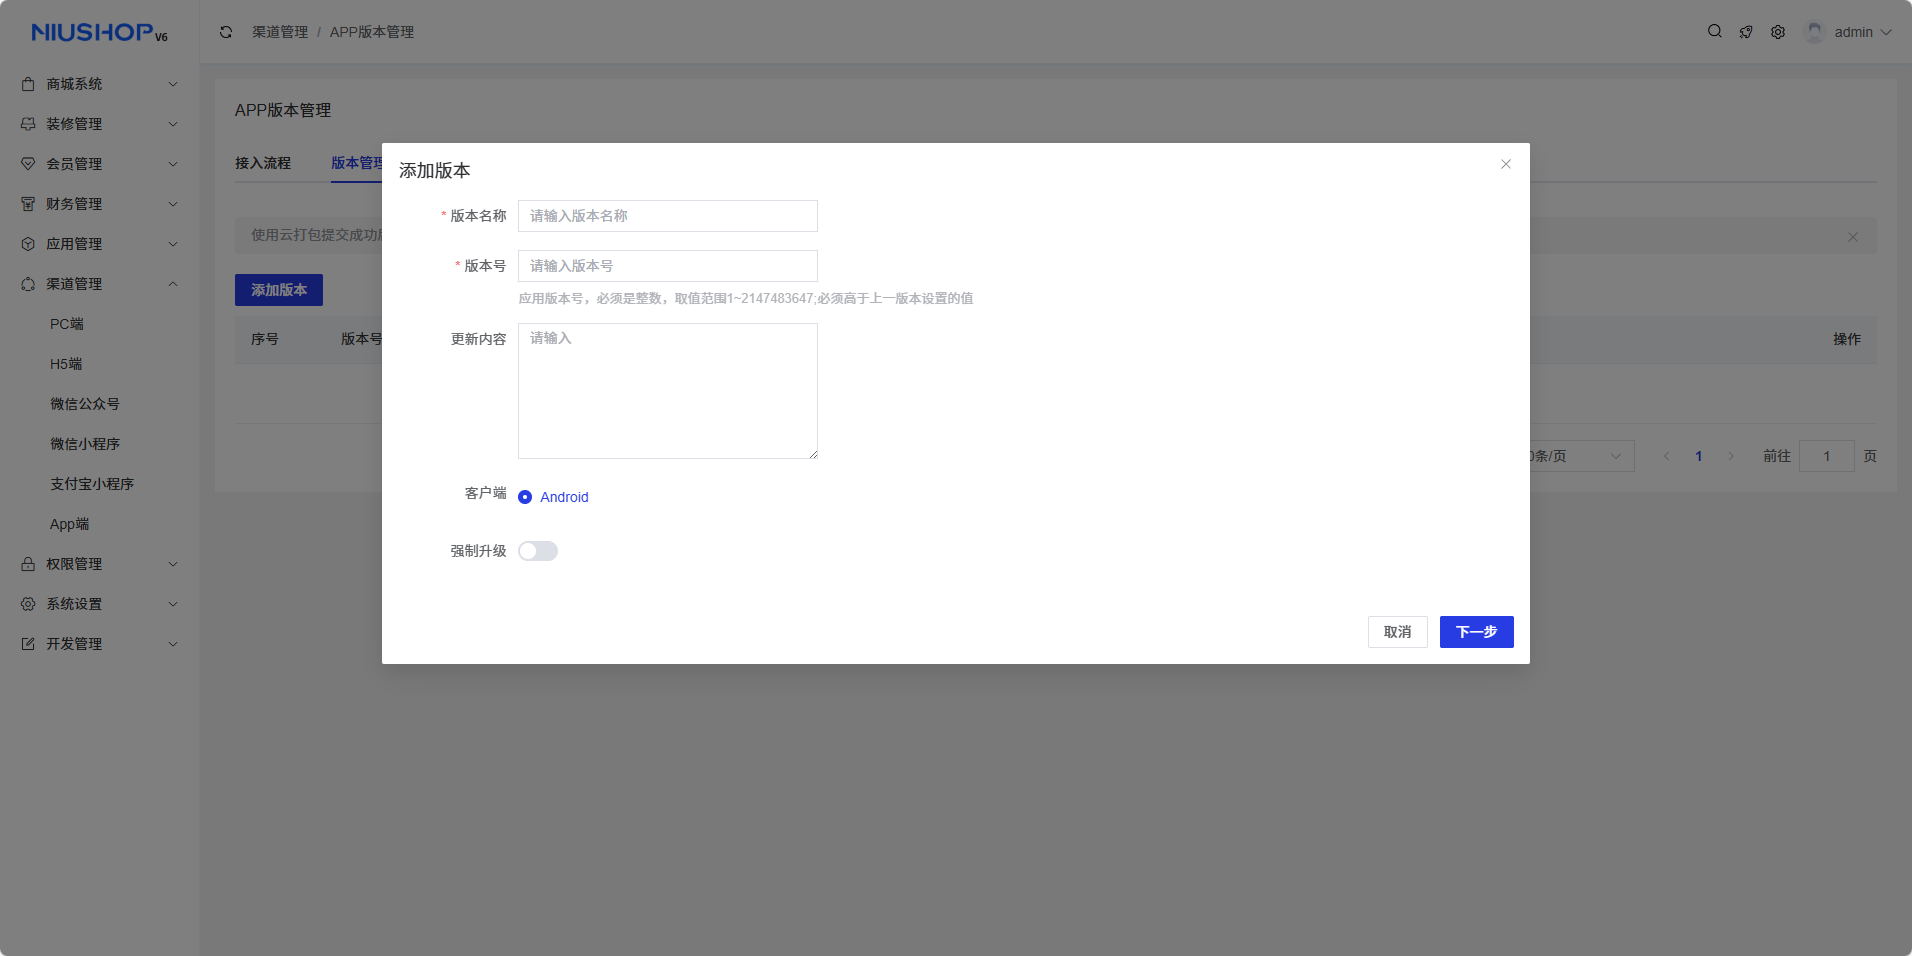The height and width of the screenshot is (956, 1912).
Task: Open the settings gear in the header
Action: [x=1778, y=32]
